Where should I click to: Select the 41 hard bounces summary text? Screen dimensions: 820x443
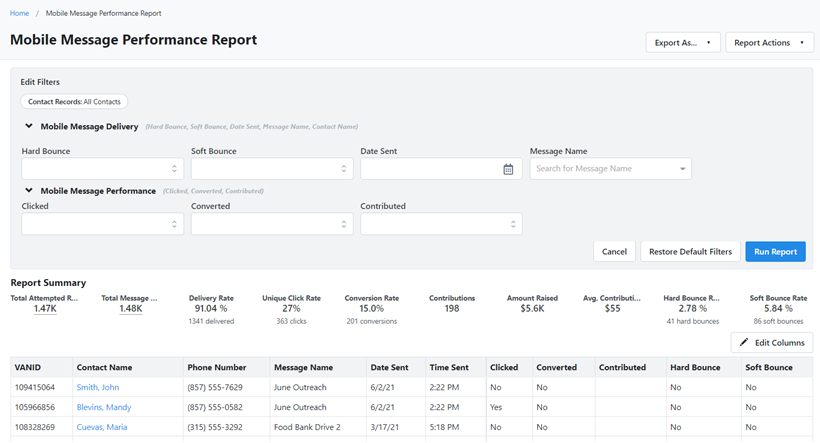pos(692,321)
